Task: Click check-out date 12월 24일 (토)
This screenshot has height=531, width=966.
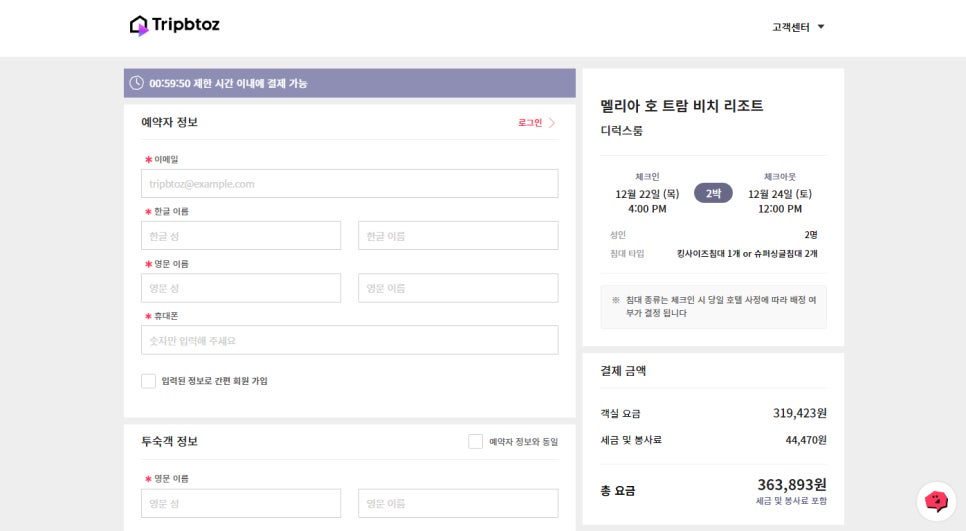Action: 780,194
